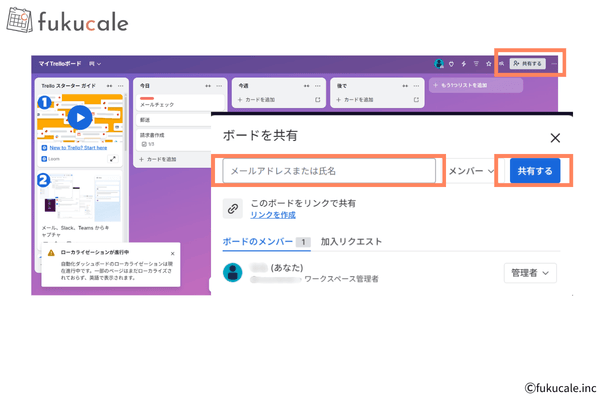
Task: Switch to the 加入リクエスト tab
Action: [351, 241]
